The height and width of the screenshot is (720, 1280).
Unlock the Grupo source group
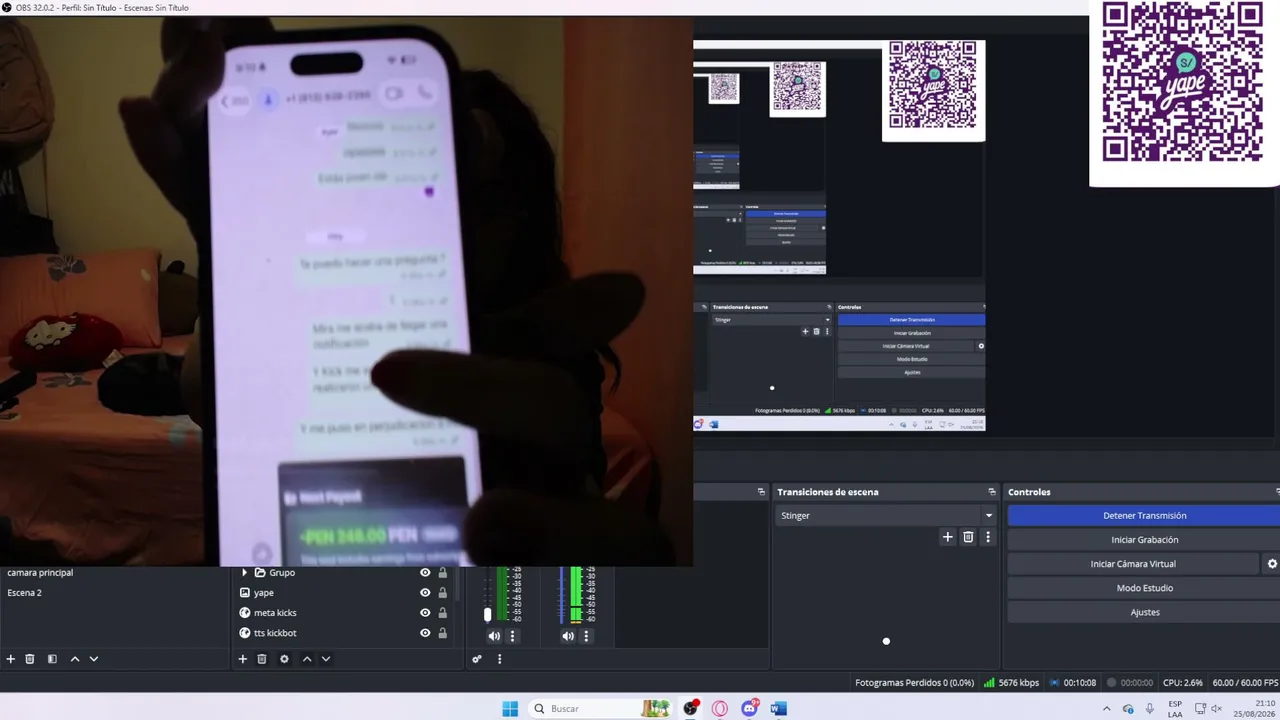tap(443, 573)
